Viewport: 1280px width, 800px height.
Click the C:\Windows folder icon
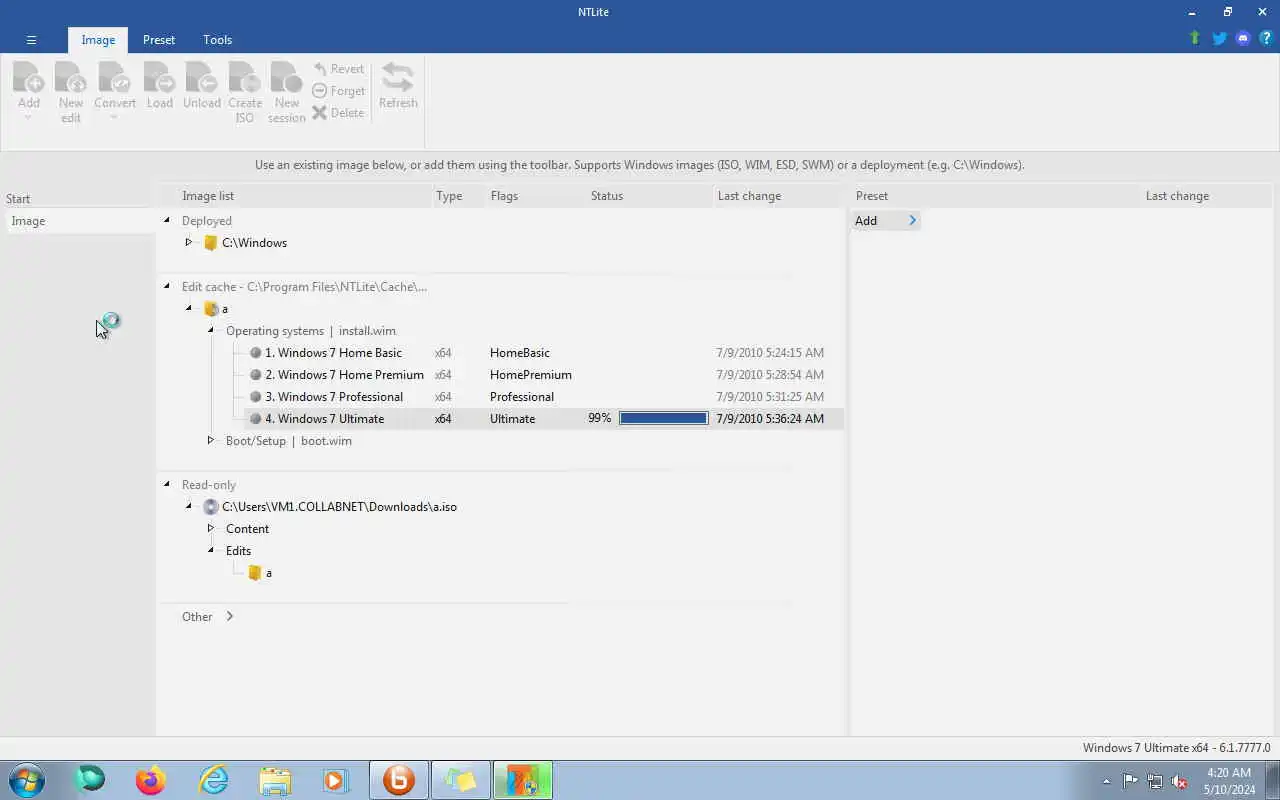coord(210,243)
